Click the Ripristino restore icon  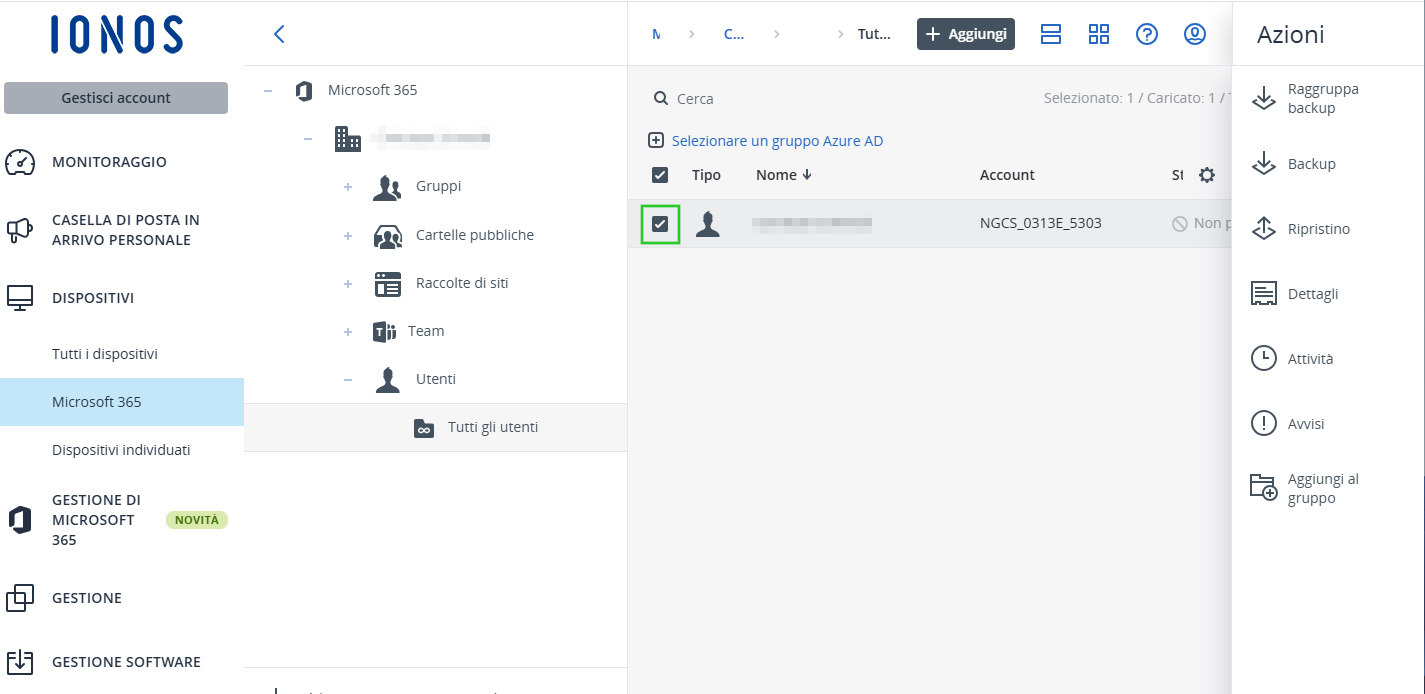pyautogui.click(x=1264, y=229)
